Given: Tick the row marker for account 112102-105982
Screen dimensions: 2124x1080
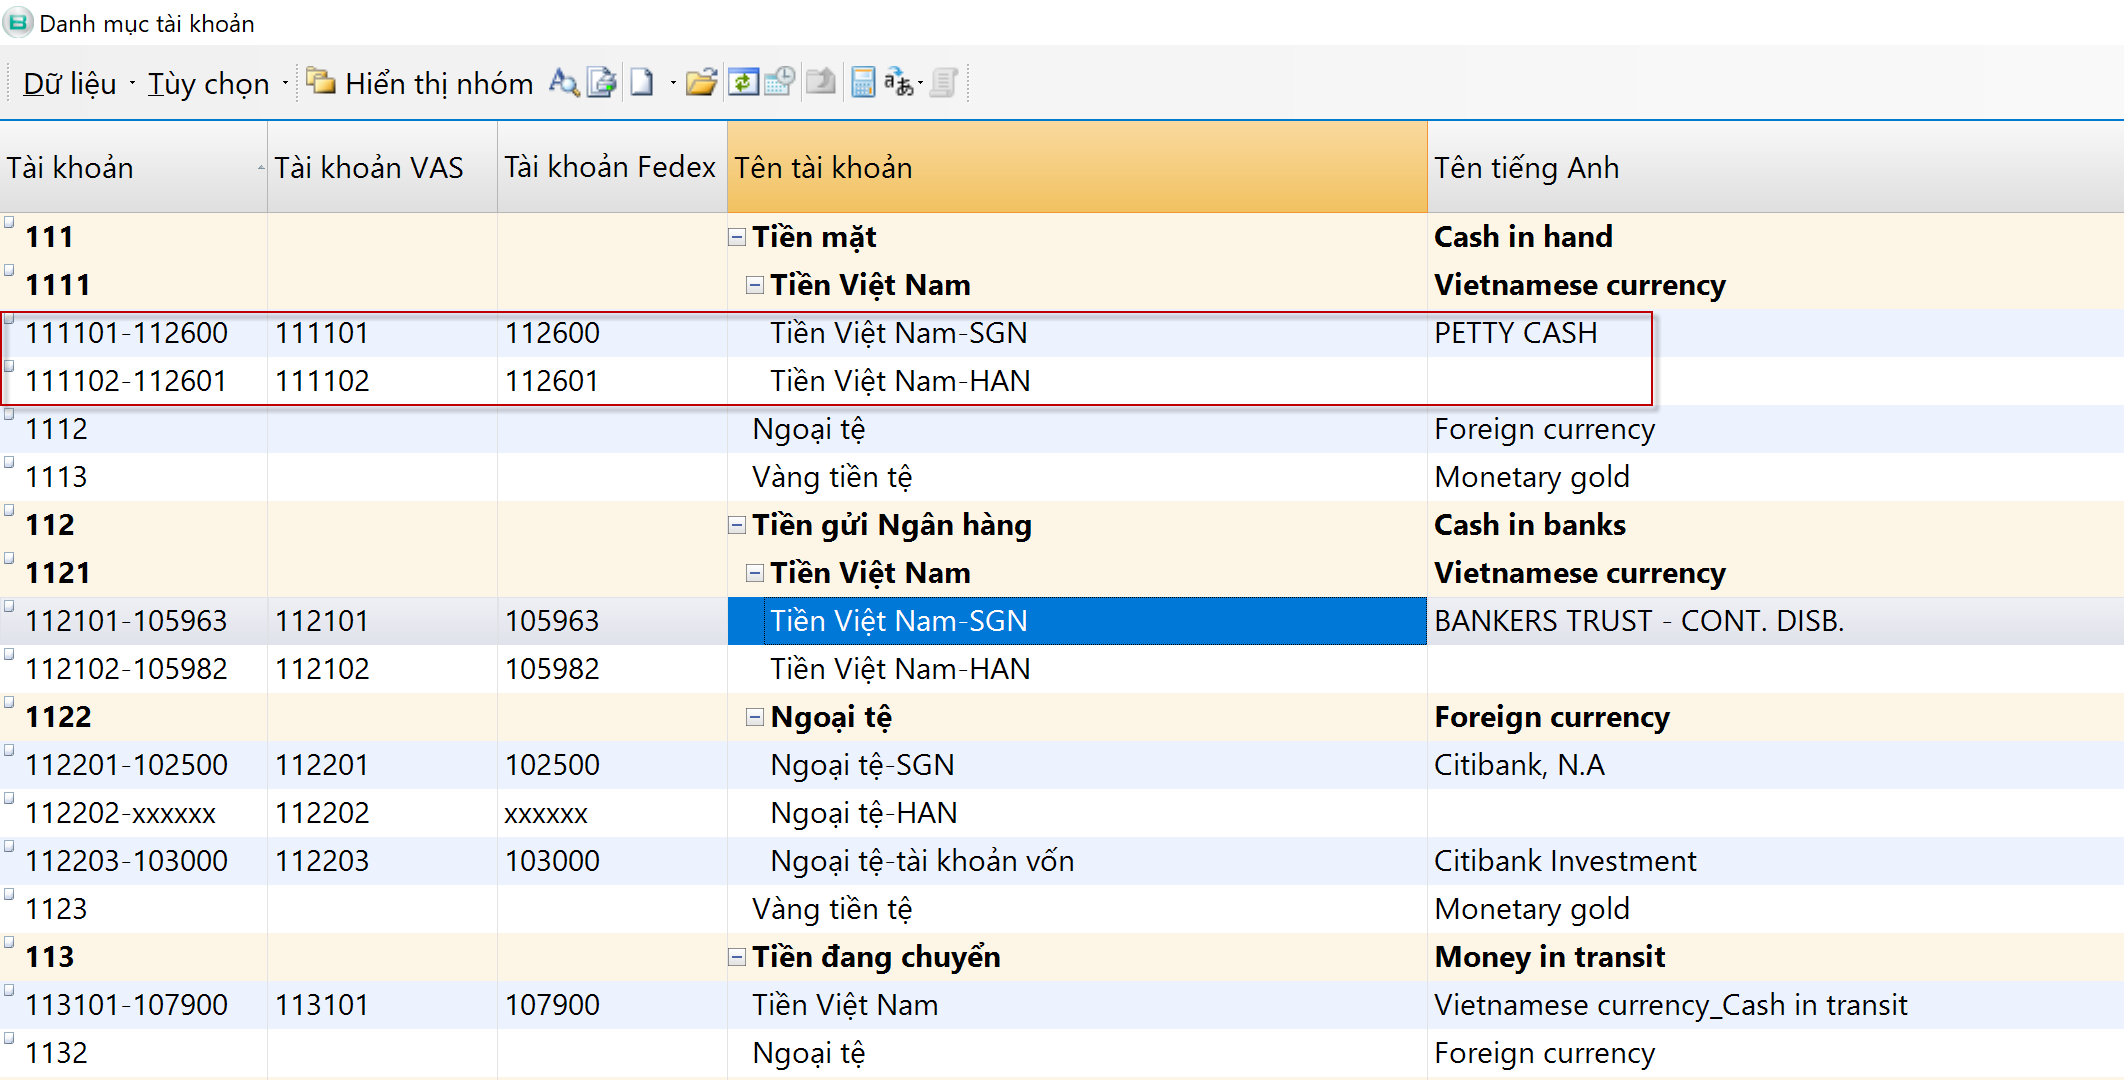Looking at the screenshot, I should click(x=9, y=654).
